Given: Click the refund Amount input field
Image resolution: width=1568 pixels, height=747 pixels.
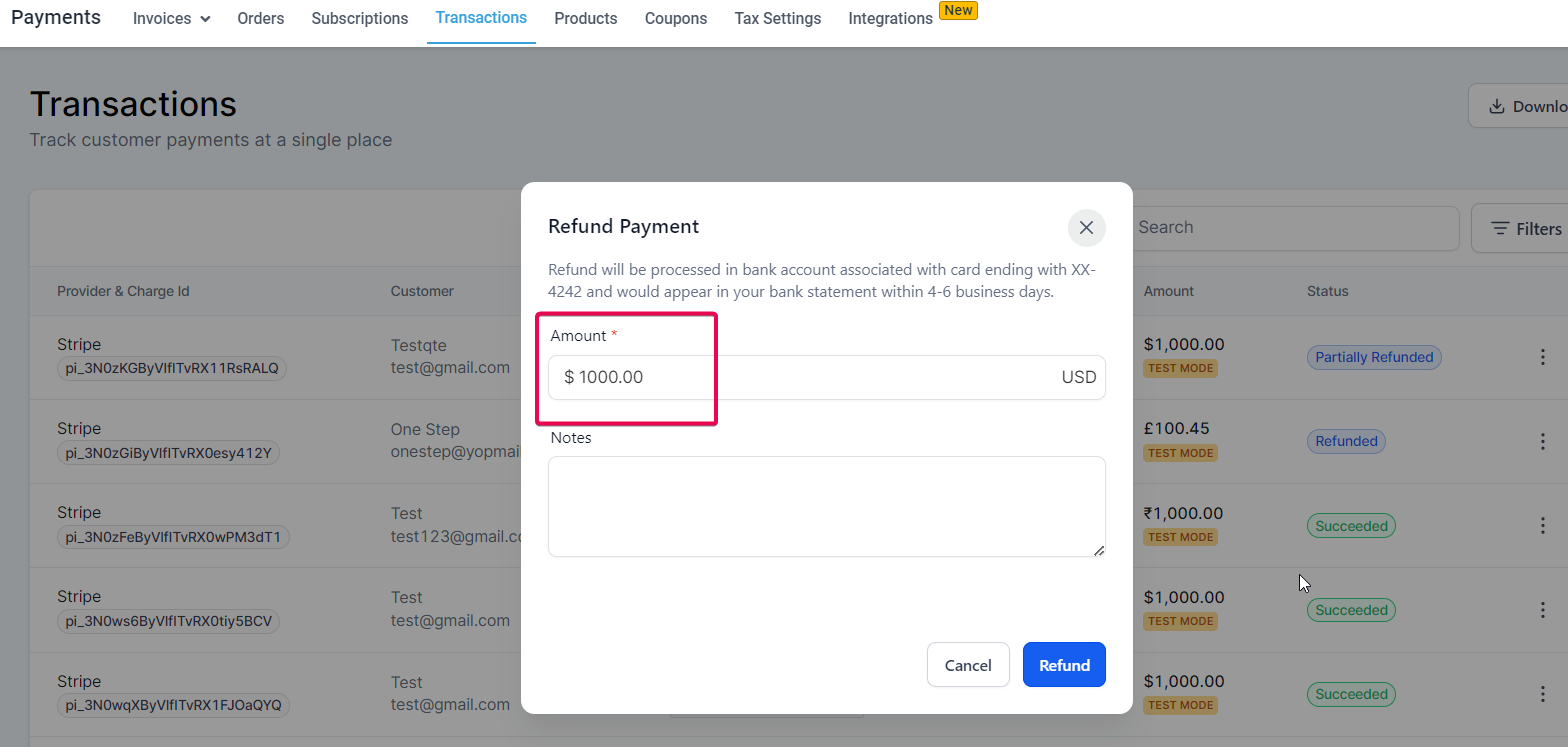Looking at the screenshot, I should coord(827,377).
